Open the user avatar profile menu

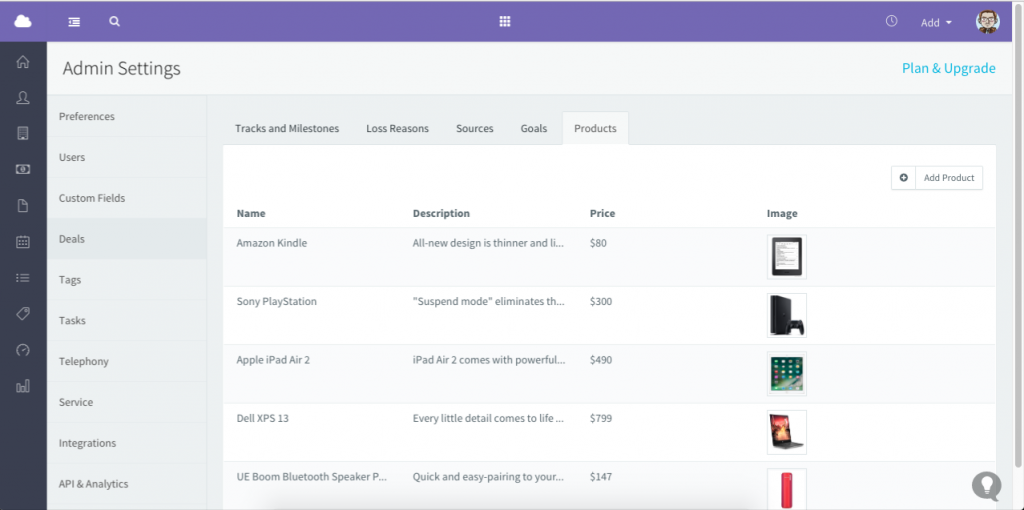[x=987, y=22]
